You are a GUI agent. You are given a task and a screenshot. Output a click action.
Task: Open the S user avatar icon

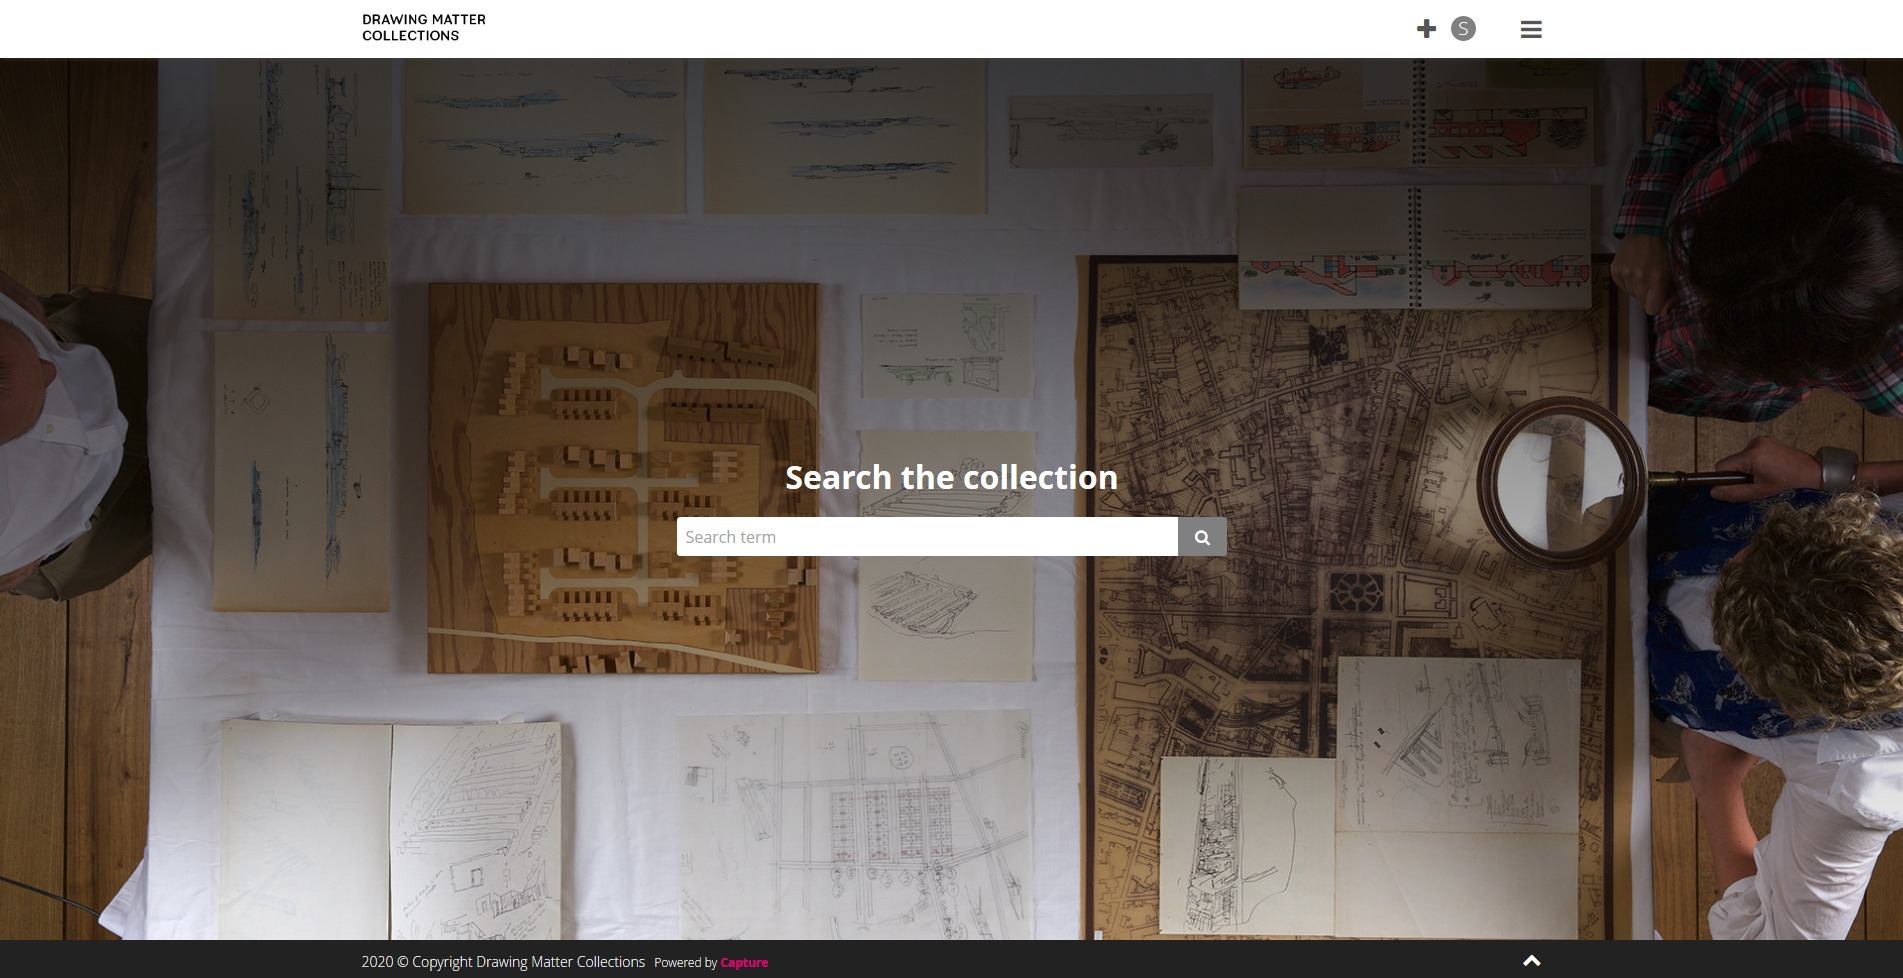coord(1463,29)
